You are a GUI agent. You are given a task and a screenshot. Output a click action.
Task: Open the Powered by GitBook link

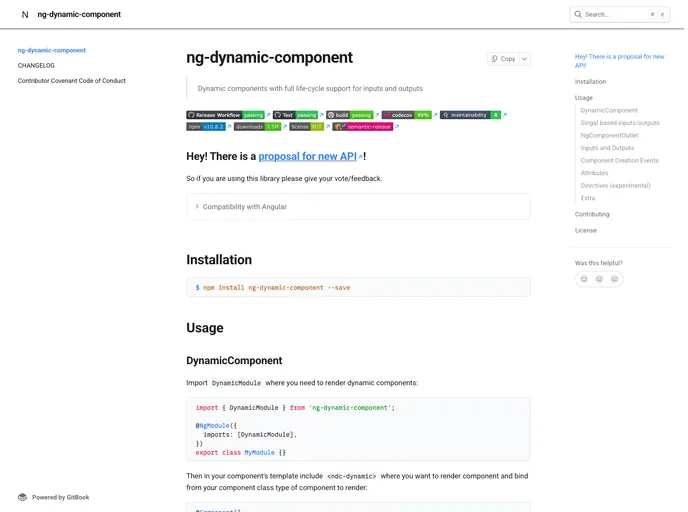pyautogui.click(x=54, y=497)
